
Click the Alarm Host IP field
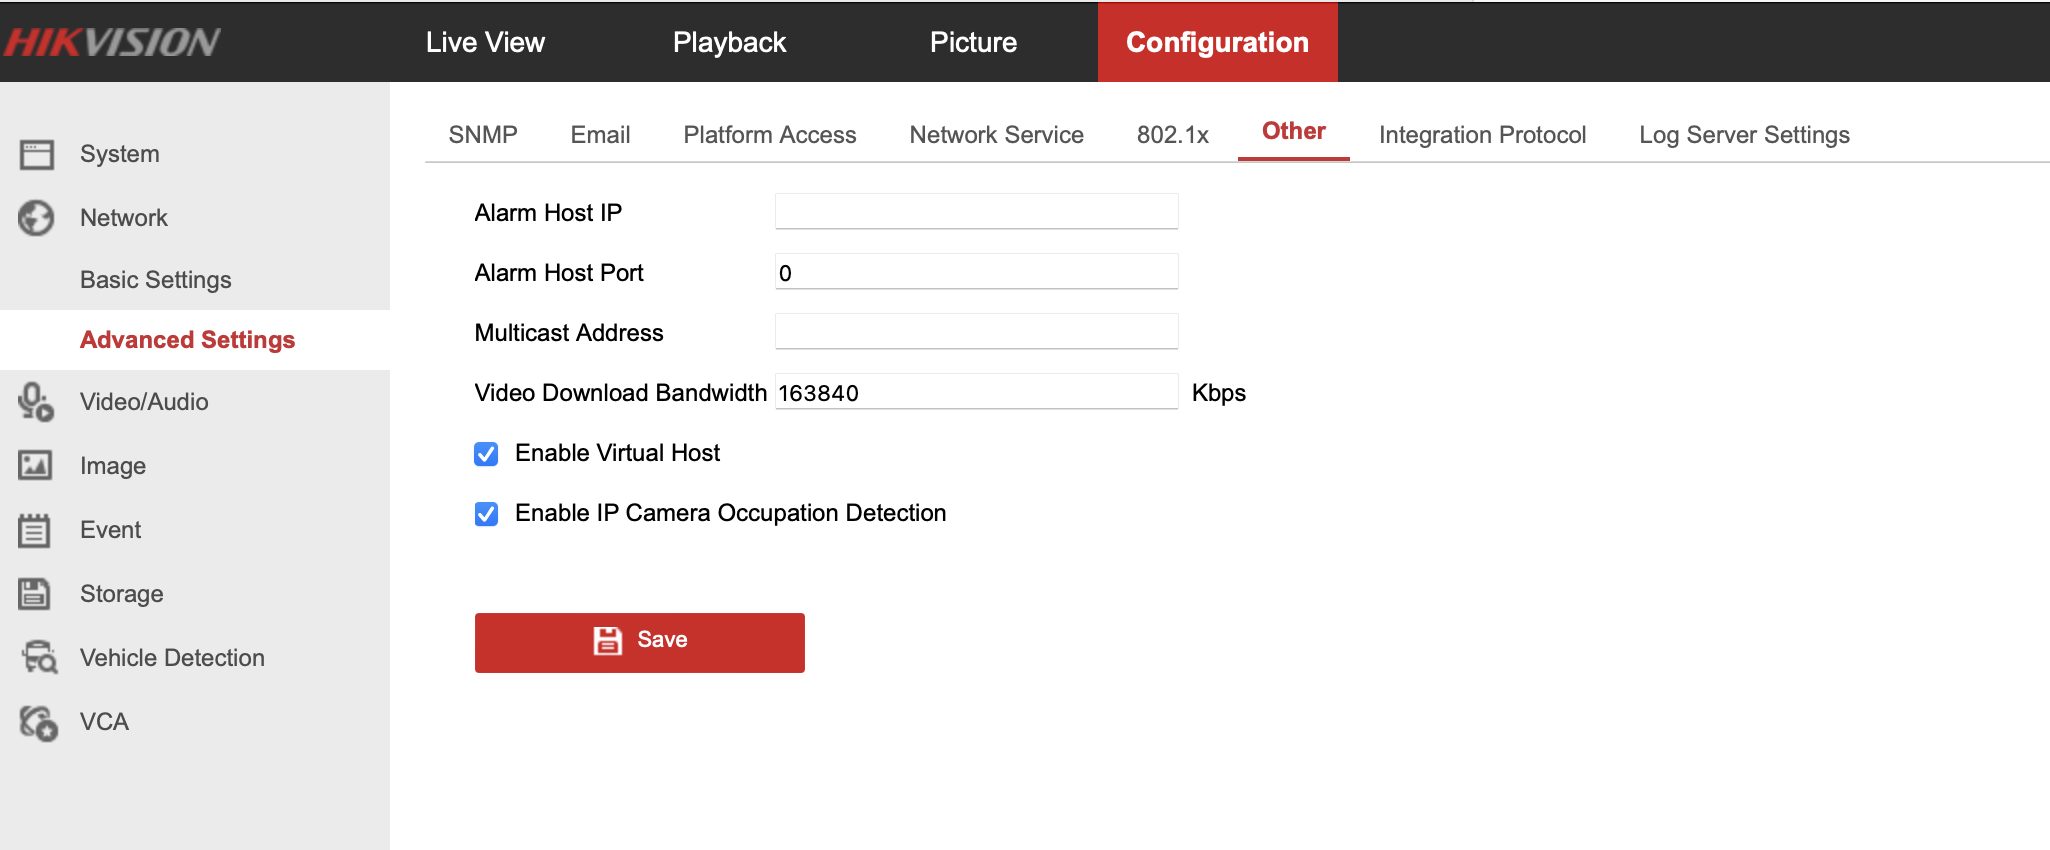(976, 212)
